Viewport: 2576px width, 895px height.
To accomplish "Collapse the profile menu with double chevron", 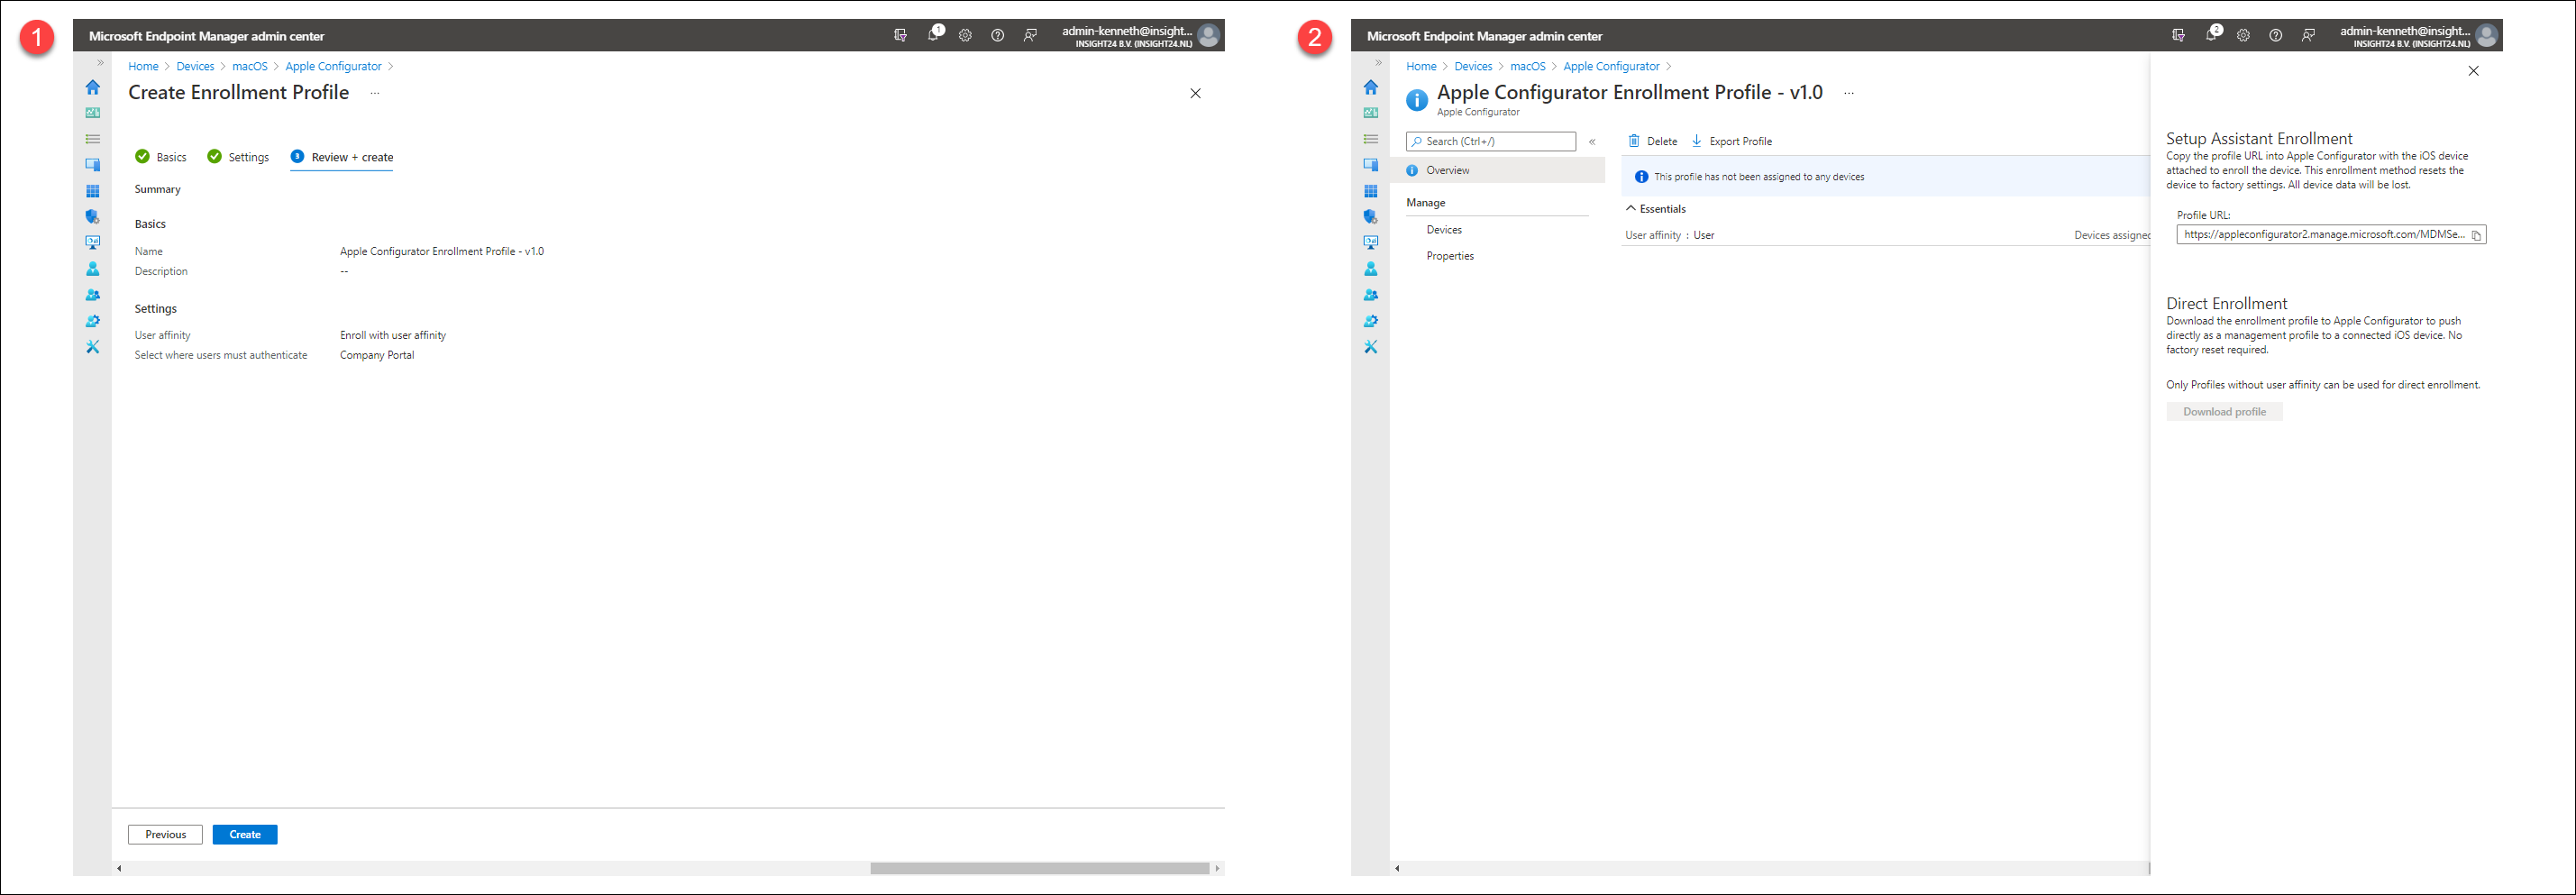I will pyautogui.click(x=1592, y=142).
